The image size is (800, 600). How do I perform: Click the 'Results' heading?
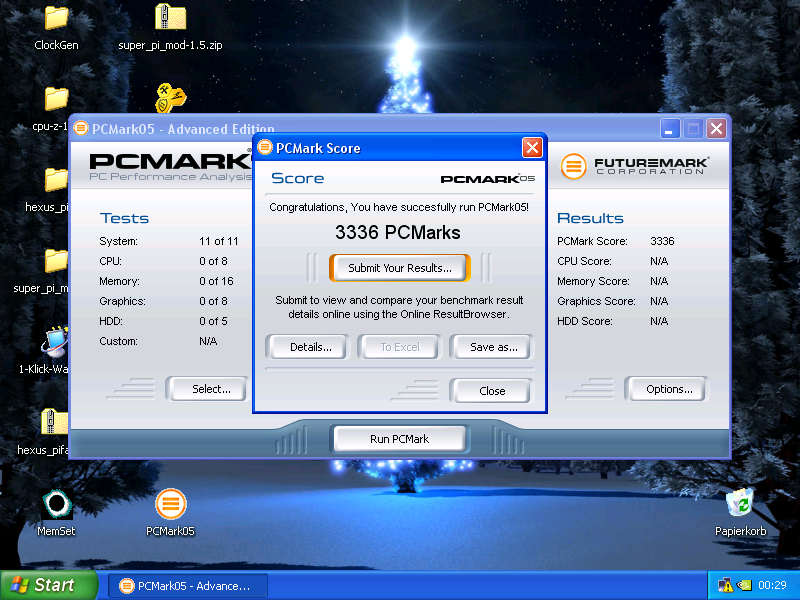[x=590, y=218]
